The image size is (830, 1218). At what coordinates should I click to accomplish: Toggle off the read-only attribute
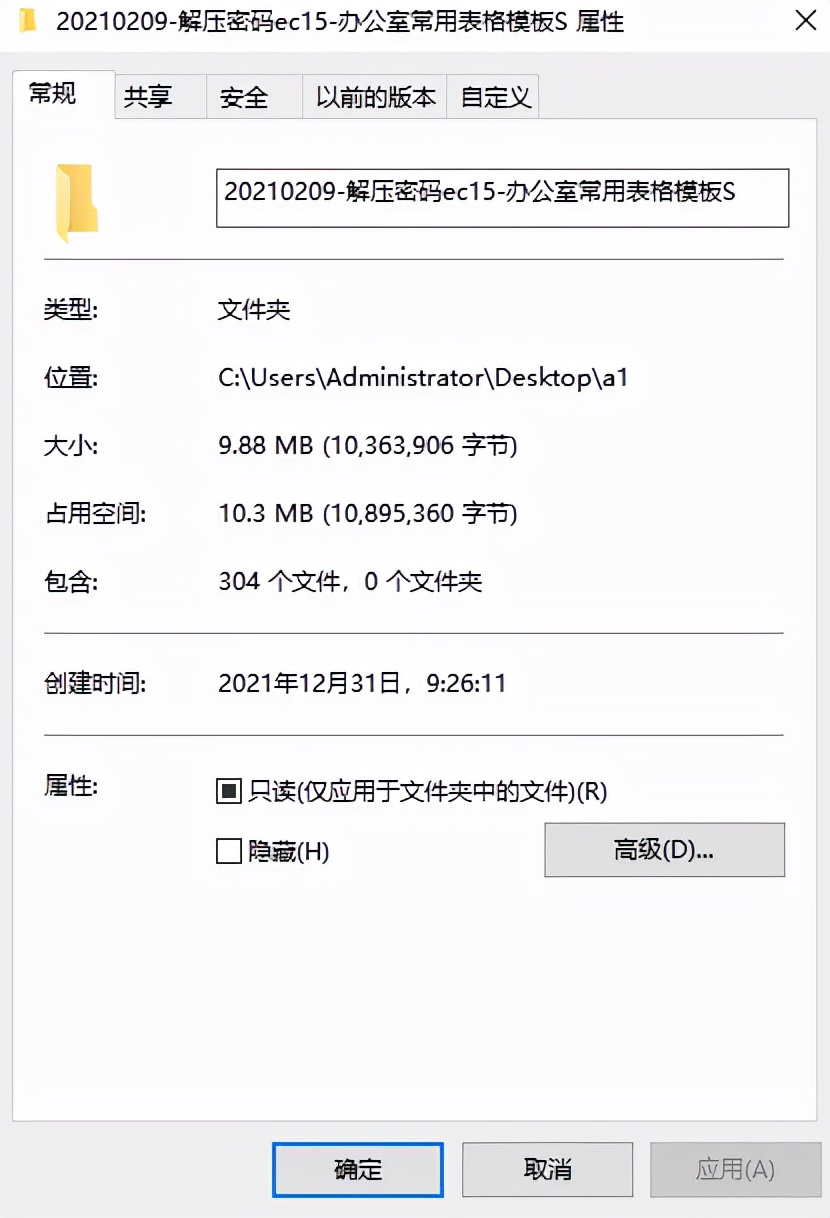coord(230,790)
